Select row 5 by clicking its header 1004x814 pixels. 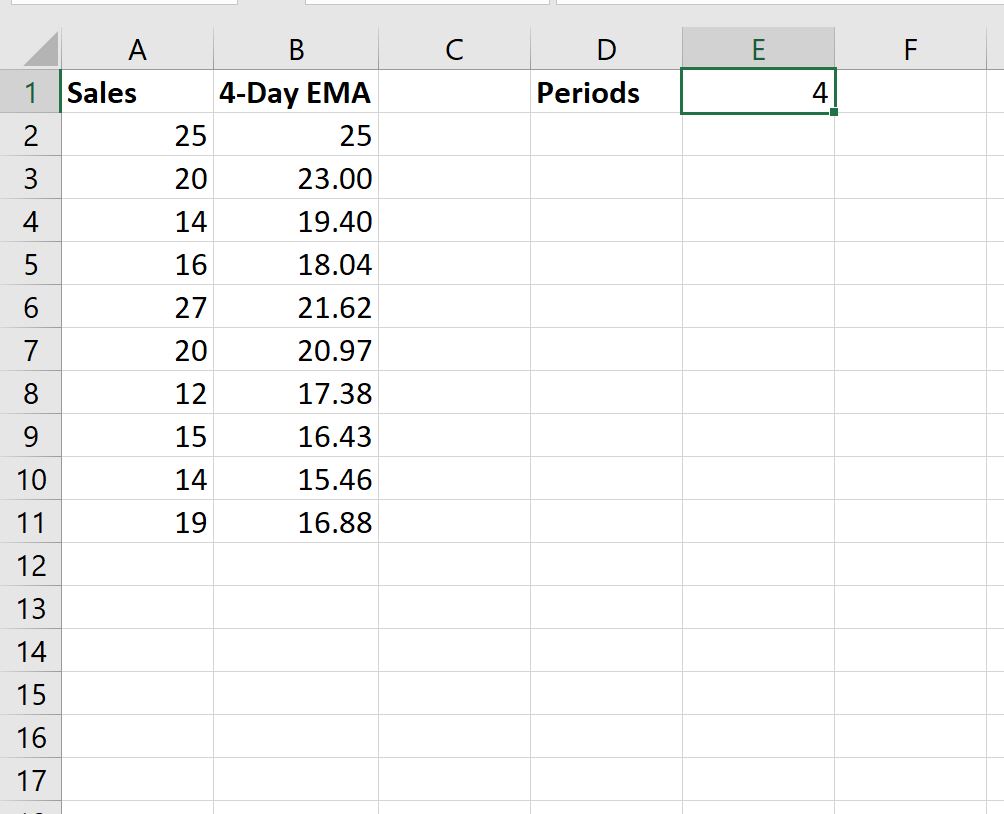tap(32, 264)
